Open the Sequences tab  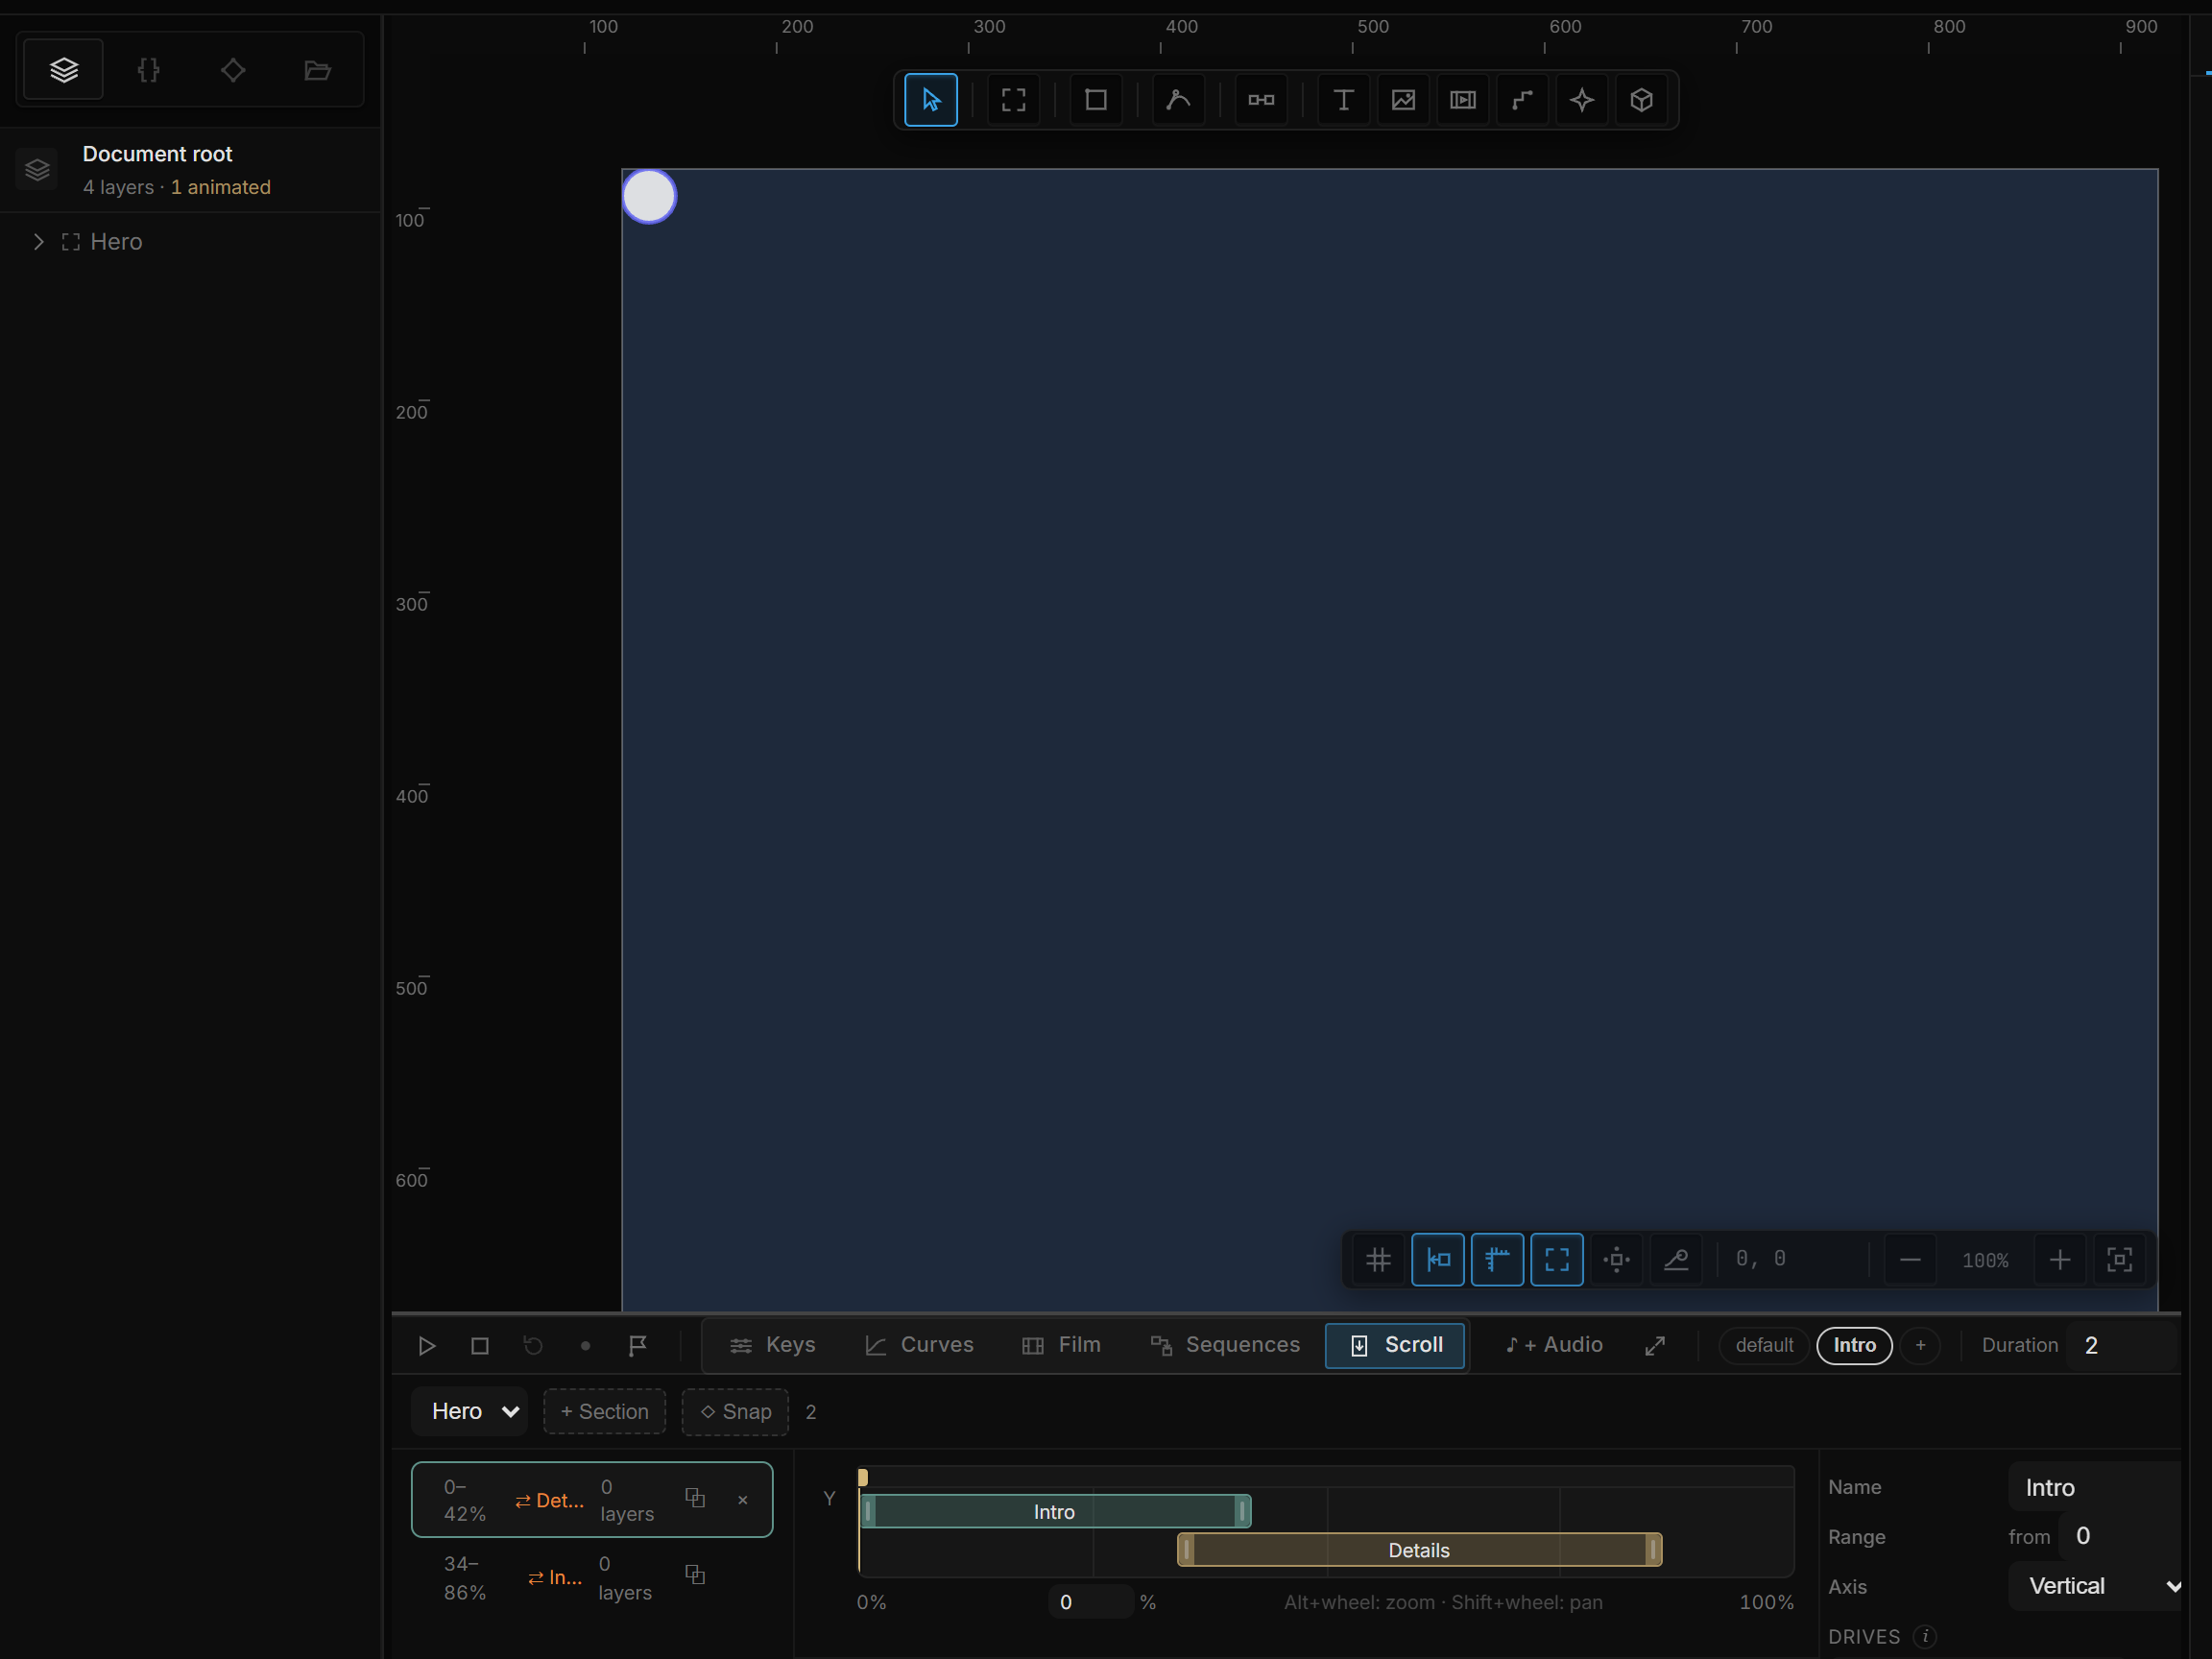(x=1225, y=1345)
